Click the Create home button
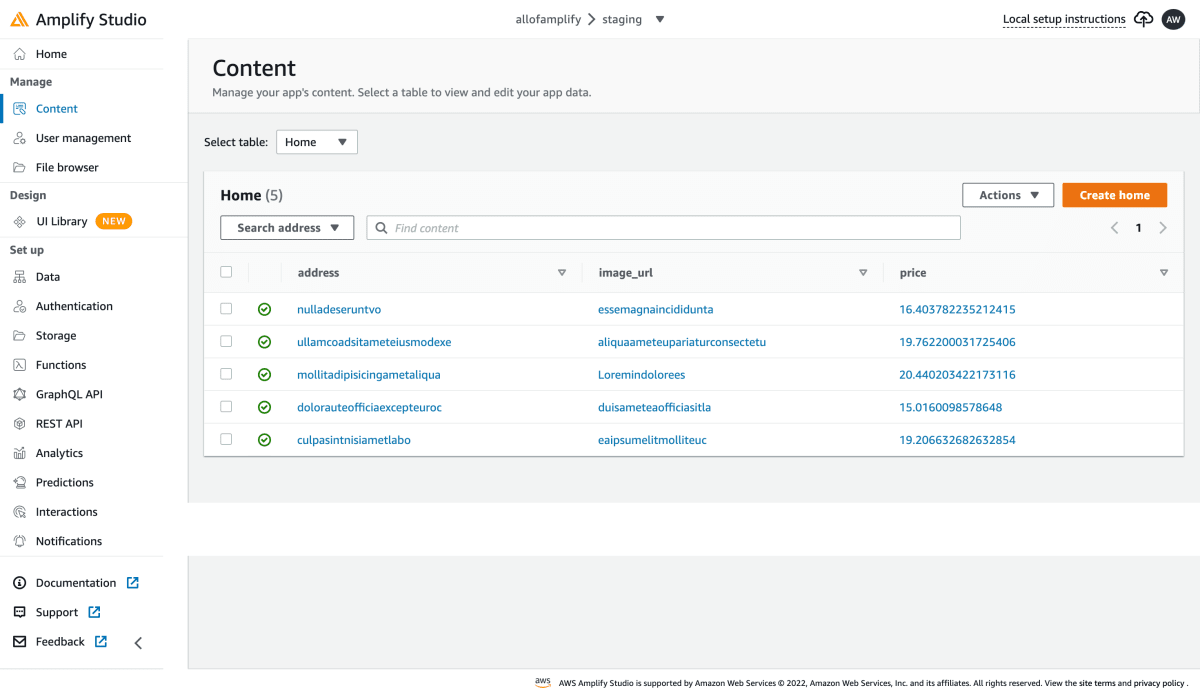 point(1114,195)
